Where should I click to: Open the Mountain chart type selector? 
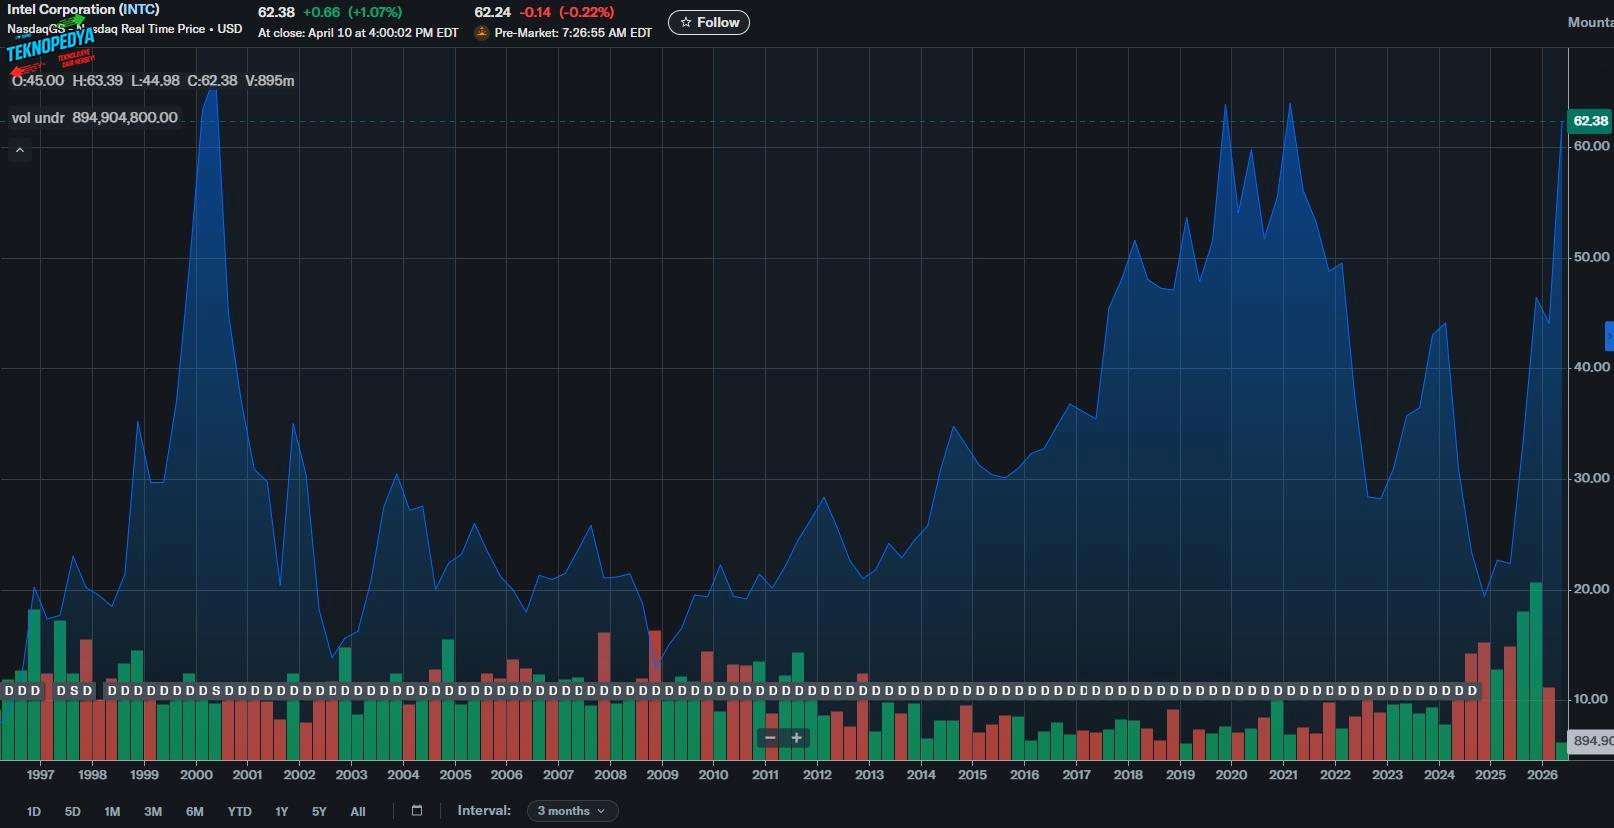coord(1589,22)
